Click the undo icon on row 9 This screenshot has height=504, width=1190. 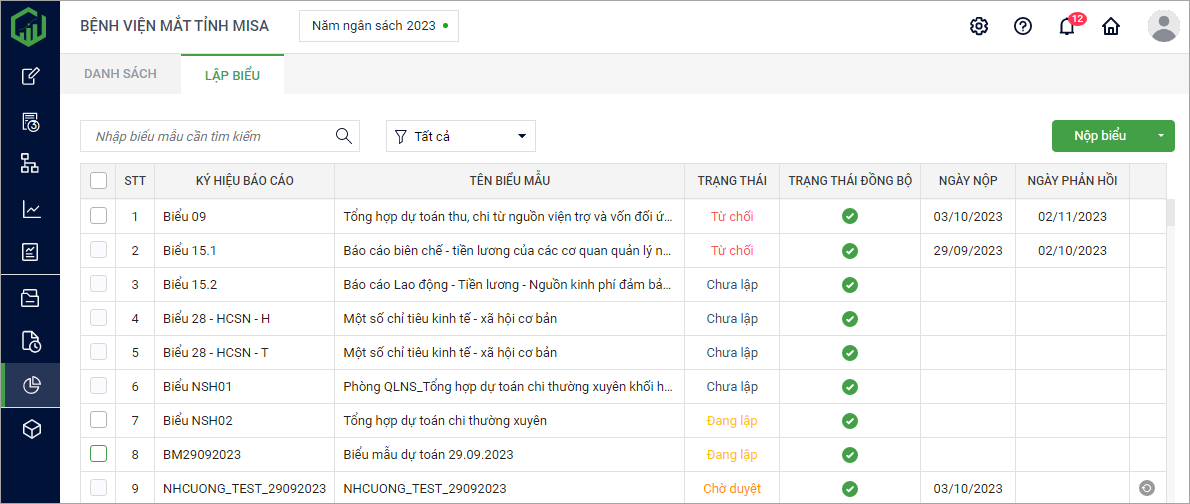1147,488
